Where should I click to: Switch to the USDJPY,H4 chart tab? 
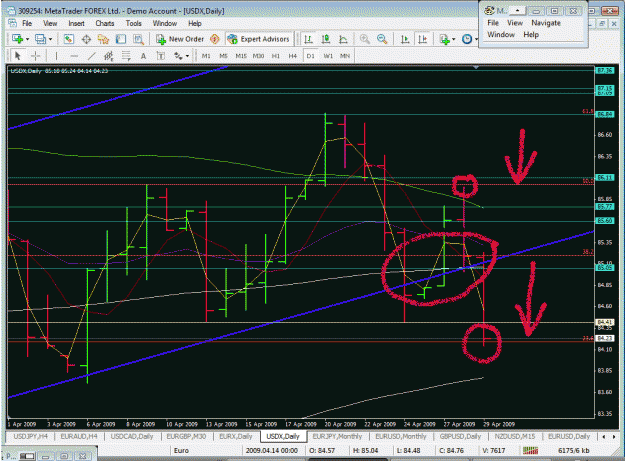30,436
